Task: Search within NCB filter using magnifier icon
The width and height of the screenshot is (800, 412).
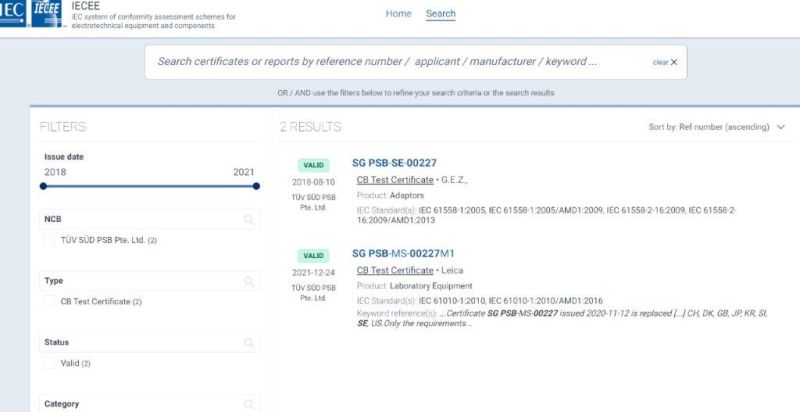Action: pos(248,220)
